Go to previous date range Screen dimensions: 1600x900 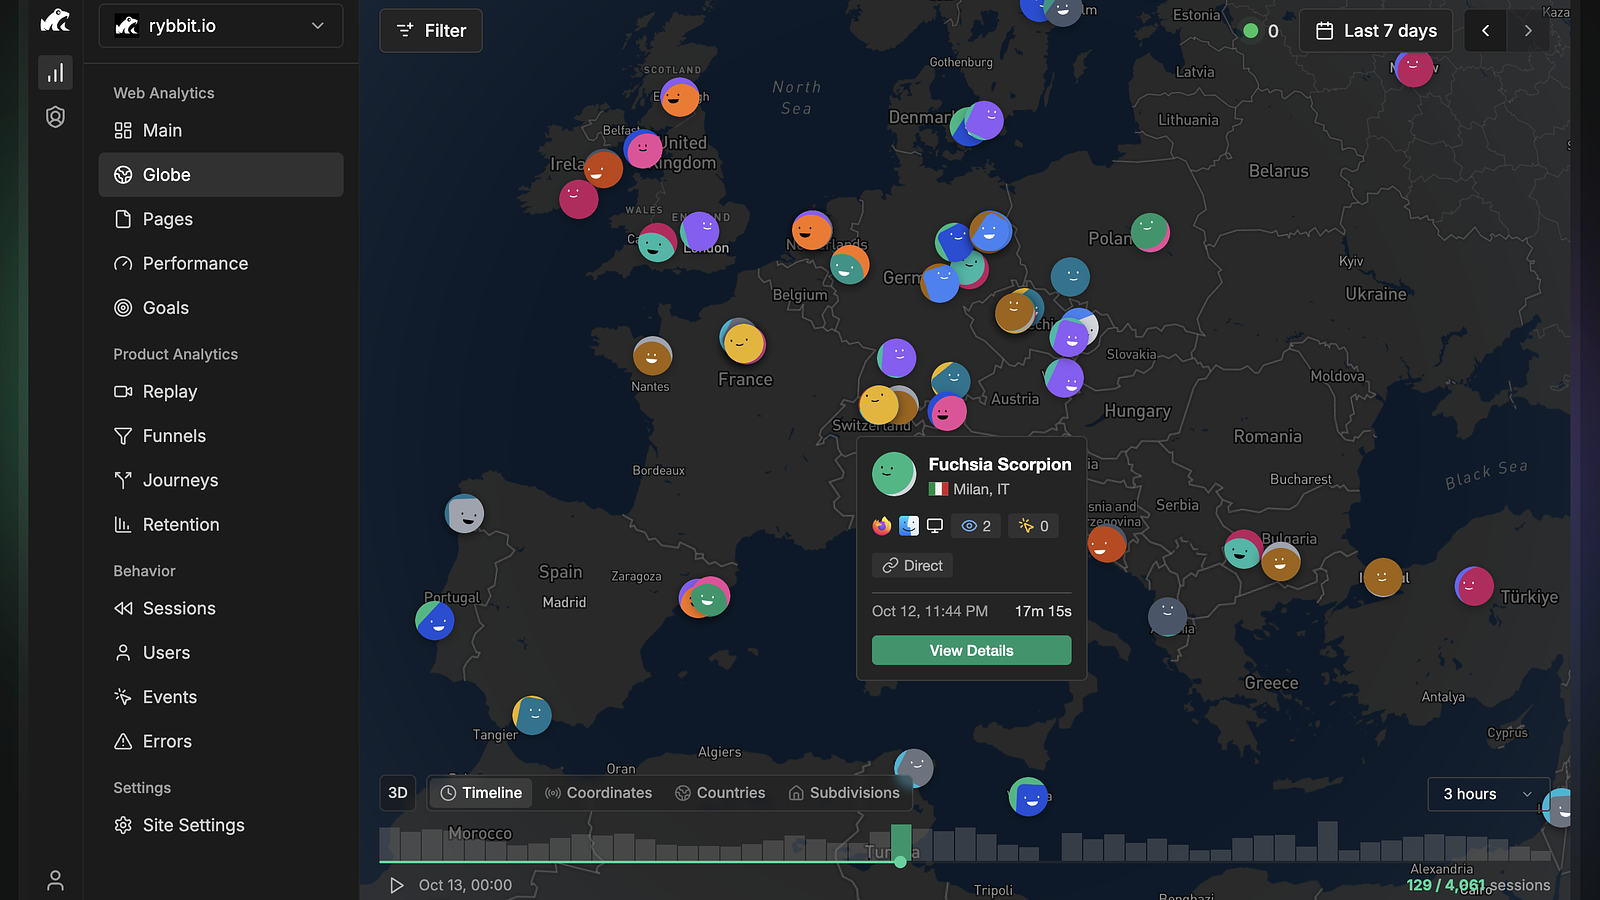coord(1486,31)
